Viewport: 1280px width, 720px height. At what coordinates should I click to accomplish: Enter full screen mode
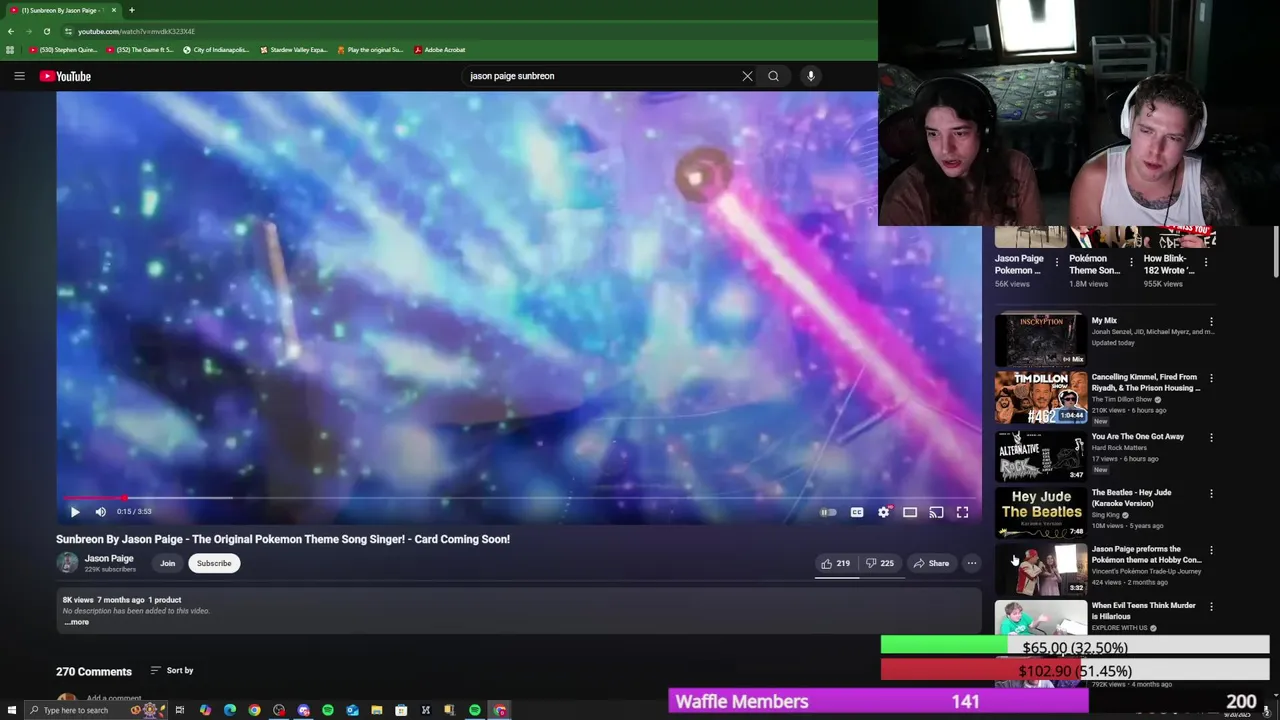[962, 512]
